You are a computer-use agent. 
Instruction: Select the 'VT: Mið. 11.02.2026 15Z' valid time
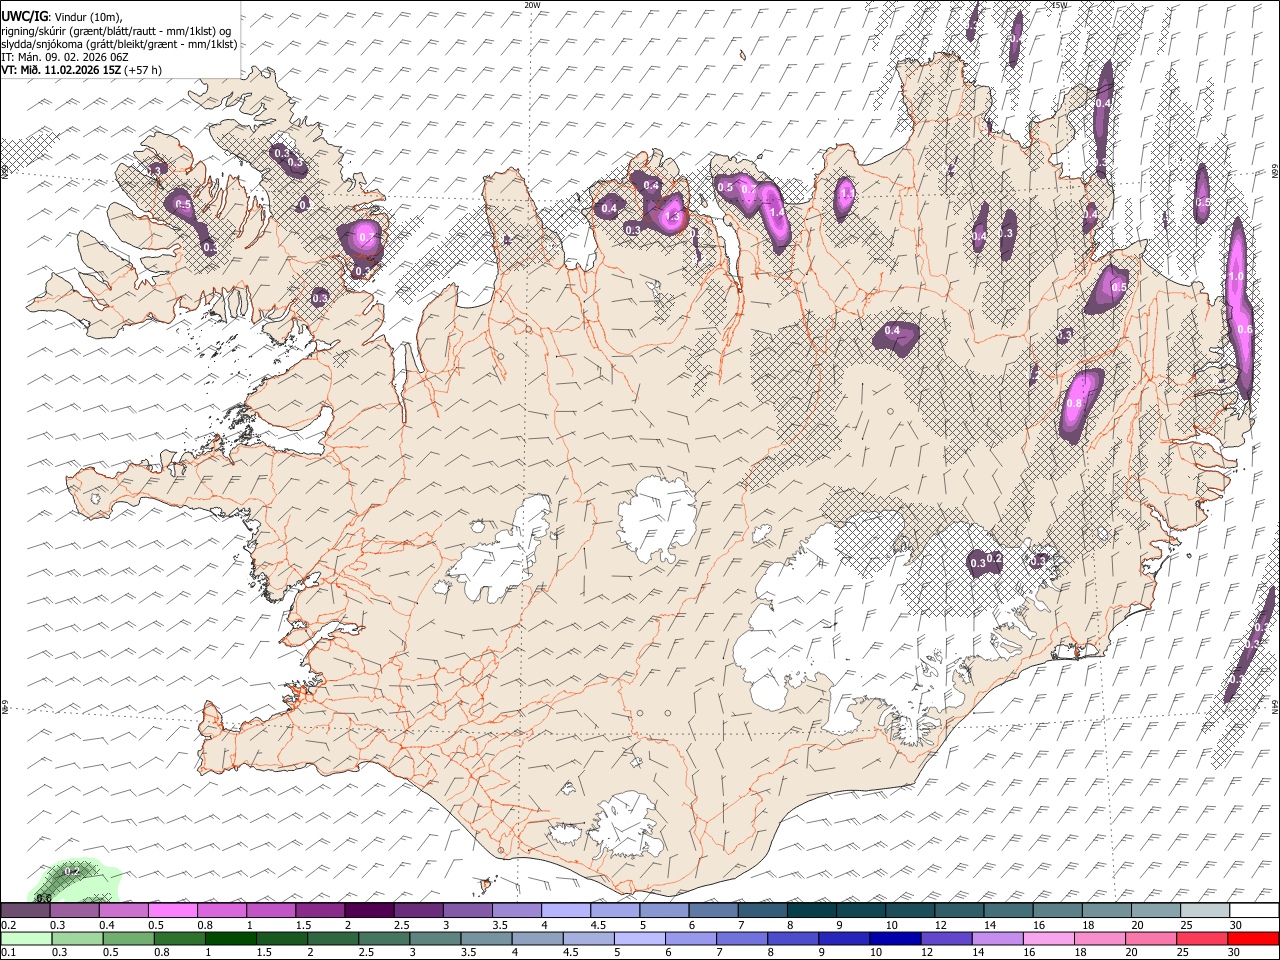coord(61,70)
